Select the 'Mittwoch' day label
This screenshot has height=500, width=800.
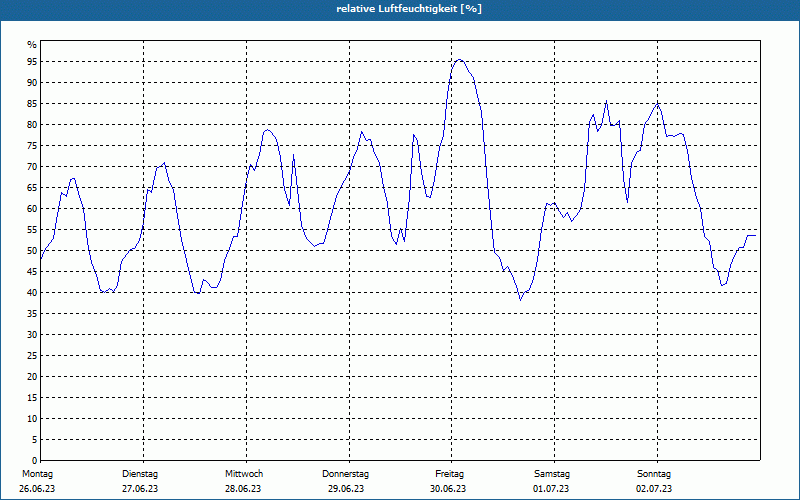click(x=244, y=474)
